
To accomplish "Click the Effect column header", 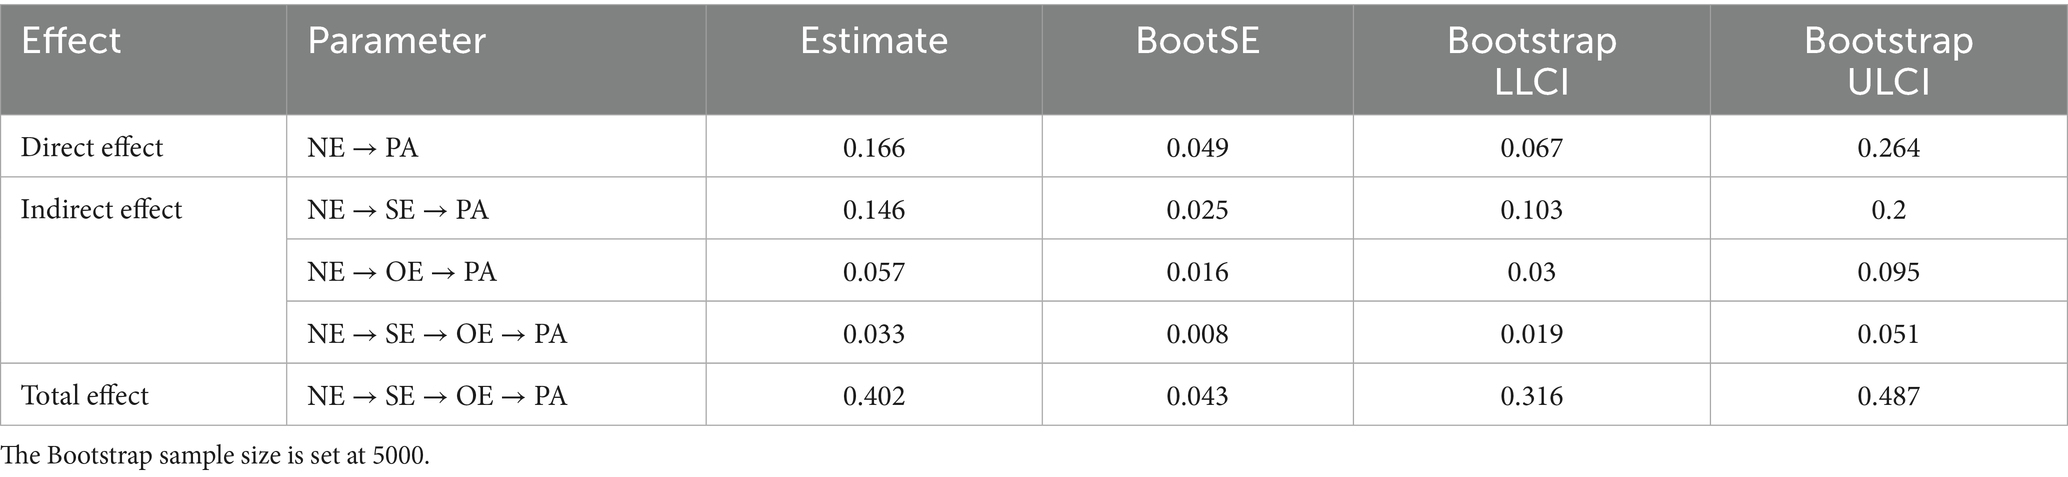I will pyautogui.click(x=71, y=41).
